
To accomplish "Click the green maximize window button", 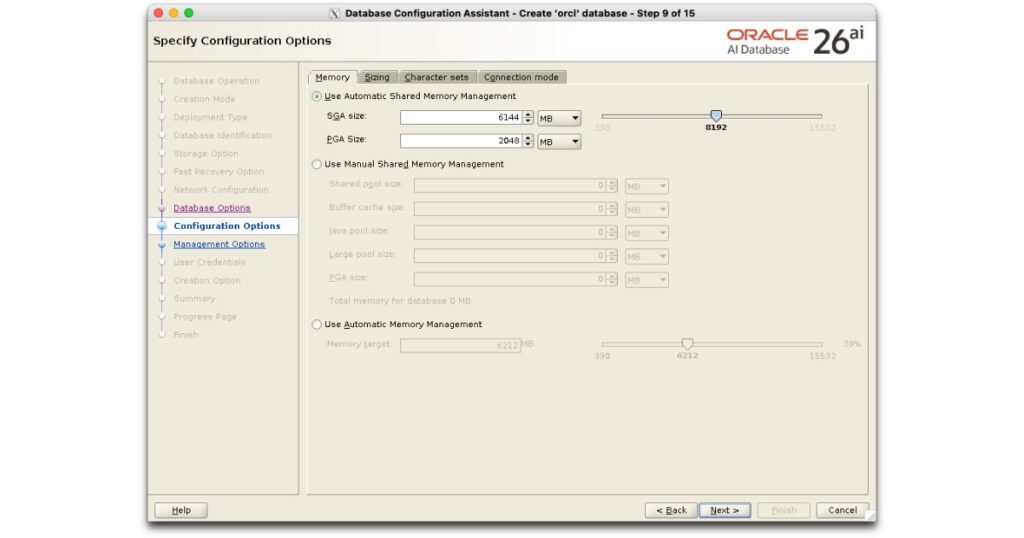I will 189,13.
